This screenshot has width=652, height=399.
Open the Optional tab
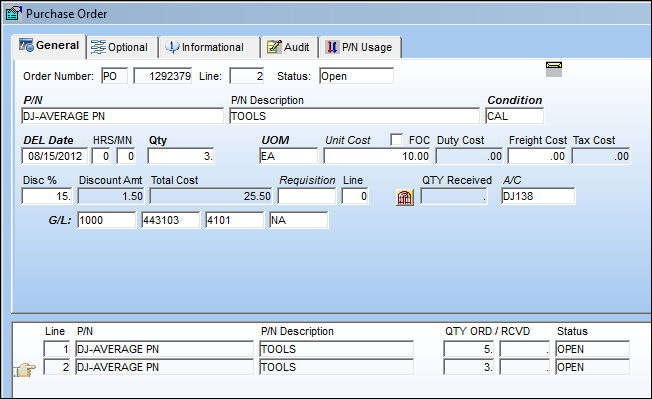pos(123,47)
